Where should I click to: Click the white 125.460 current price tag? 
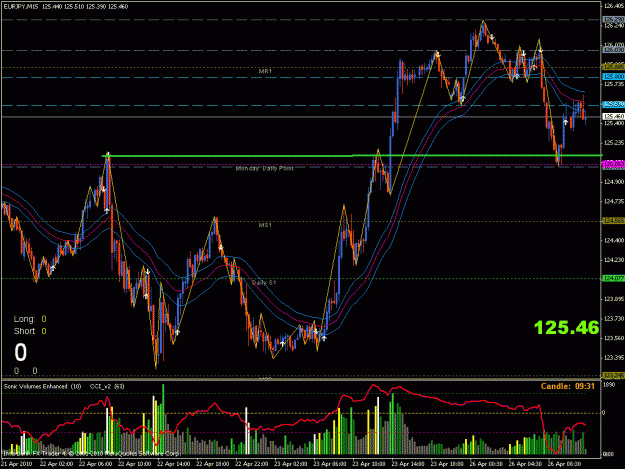click(613, 117)
